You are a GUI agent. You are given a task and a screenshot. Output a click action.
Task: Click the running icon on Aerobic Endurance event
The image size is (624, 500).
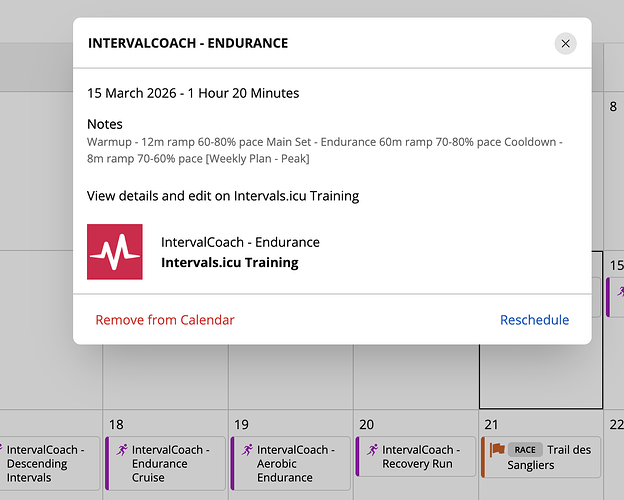(247, 450)
